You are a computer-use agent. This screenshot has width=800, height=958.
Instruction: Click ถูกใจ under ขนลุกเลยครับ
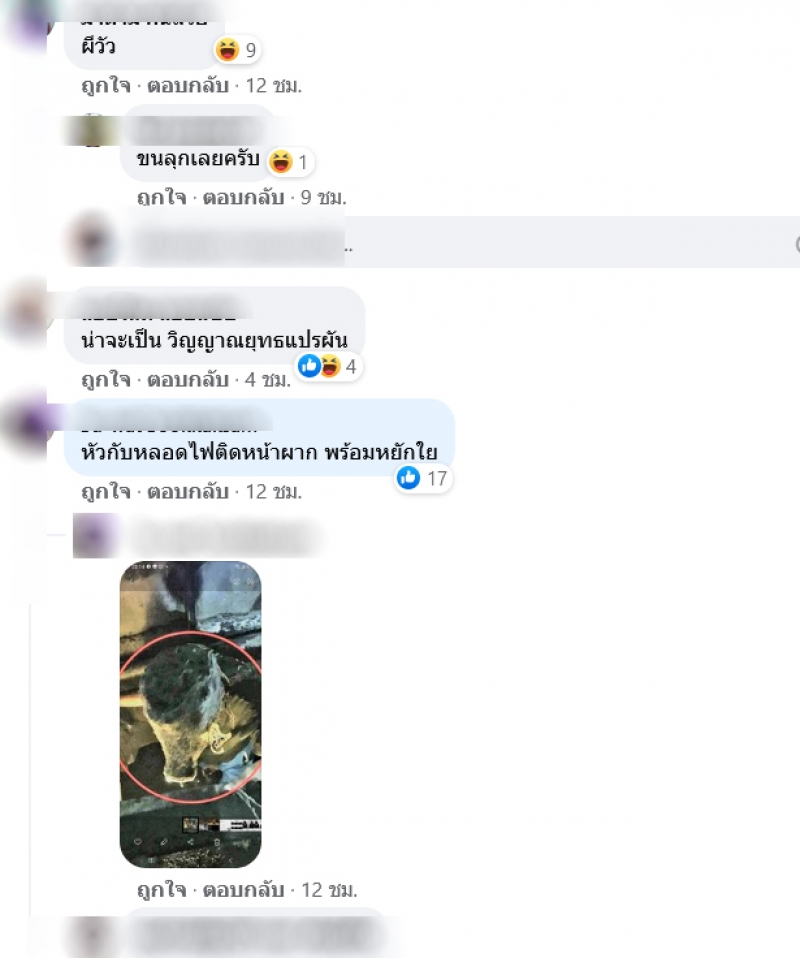(161, 197)
